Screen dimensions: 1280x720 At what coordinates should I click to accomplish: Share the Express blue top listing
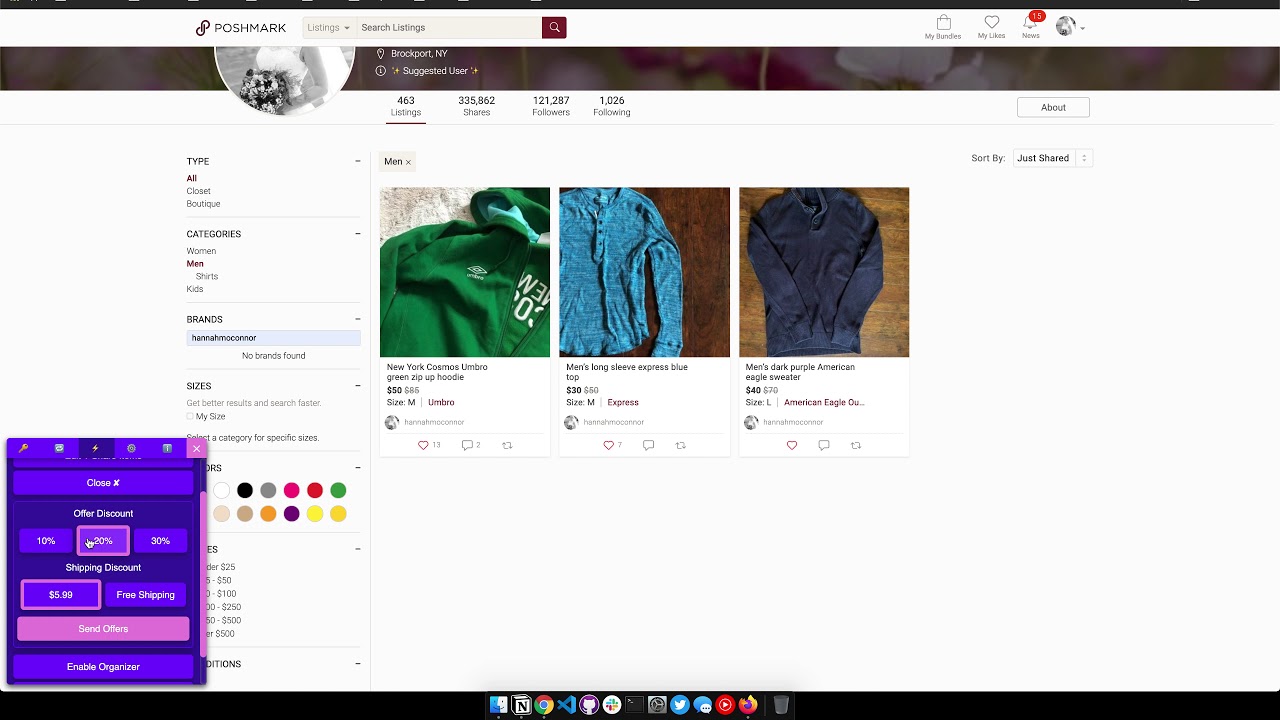[x=681, y=445]
